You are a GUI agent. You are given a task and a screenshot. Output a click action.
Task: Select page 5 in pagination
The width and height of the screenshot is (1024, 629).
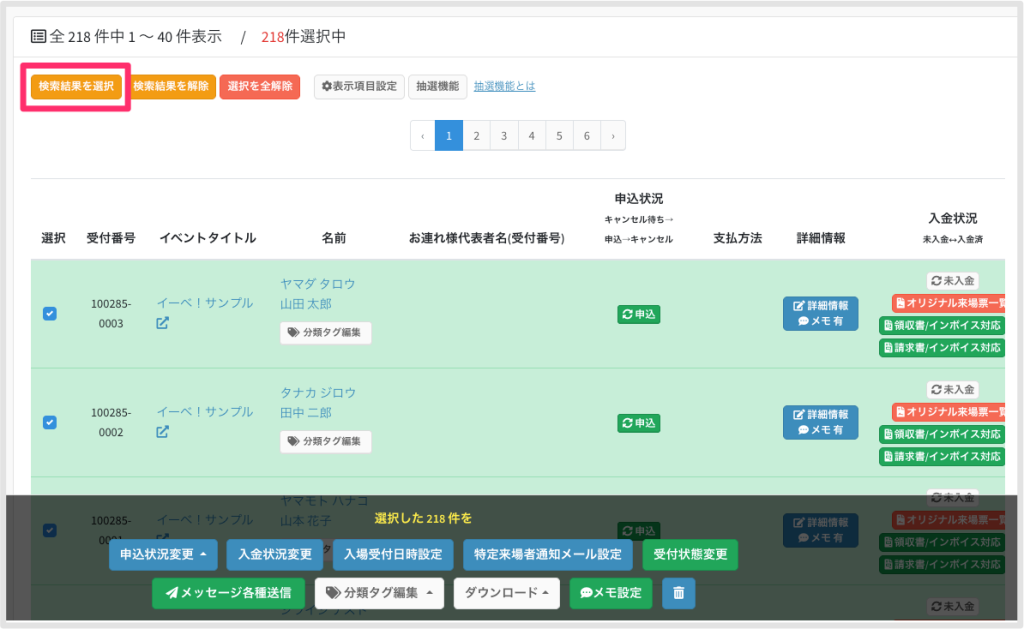pyautogui.click(x=559, y=136)
